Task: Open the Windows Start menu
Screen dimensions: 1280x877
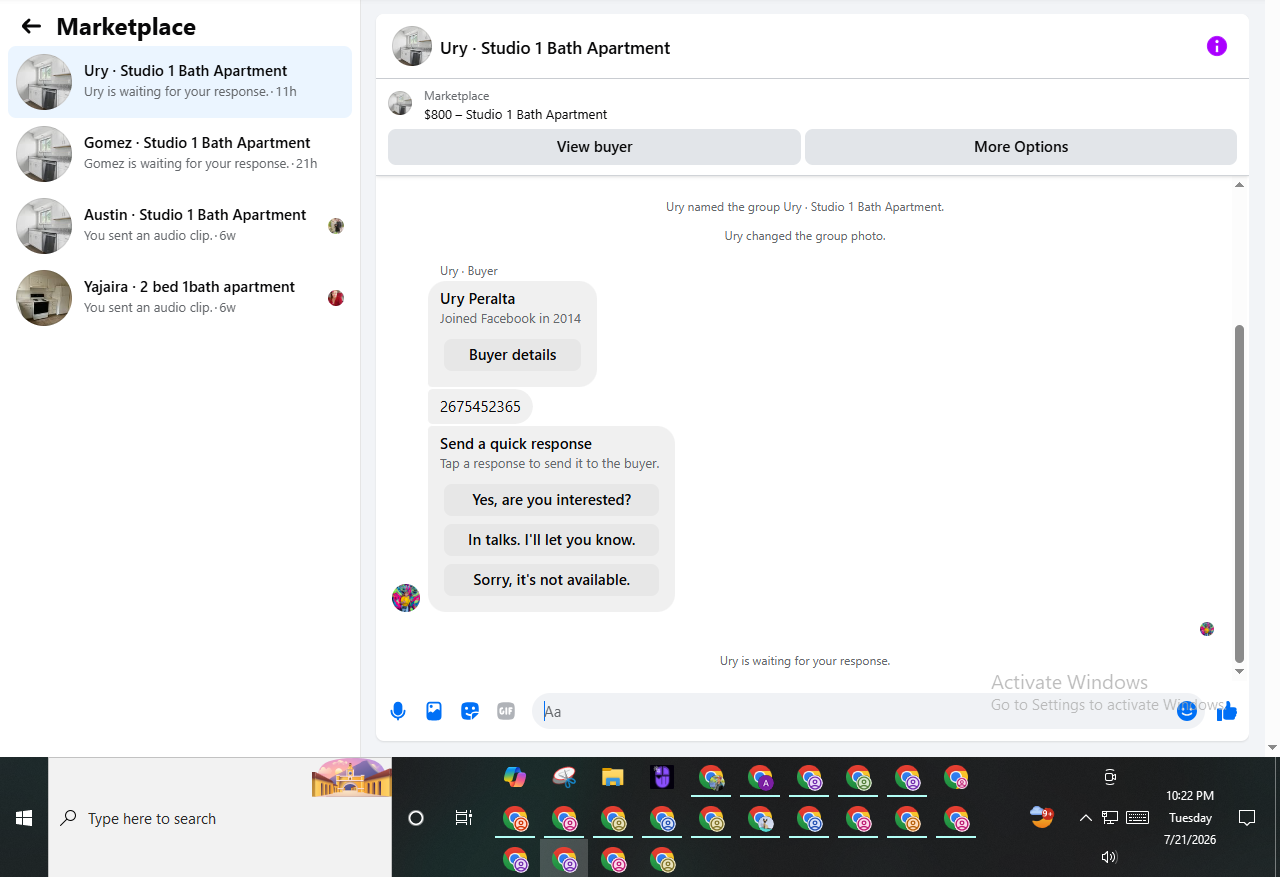Action: click(x=24, y=818)
